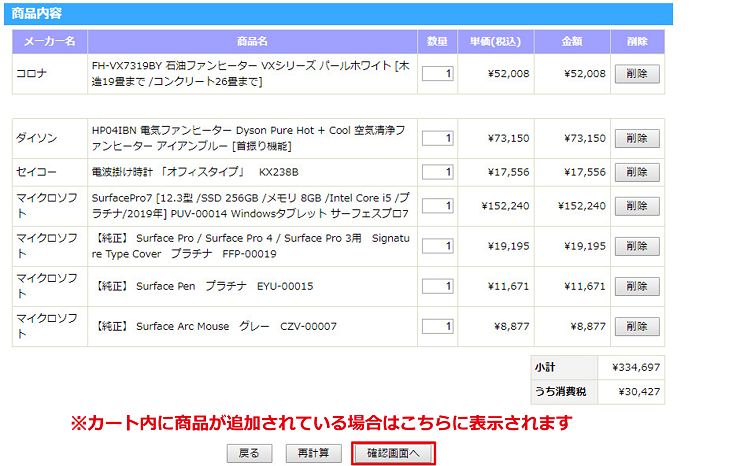Image resolution: width=738 pixels, height=466 pixels.
Task: Click the 数量 column header
Action: coord(437,41)
